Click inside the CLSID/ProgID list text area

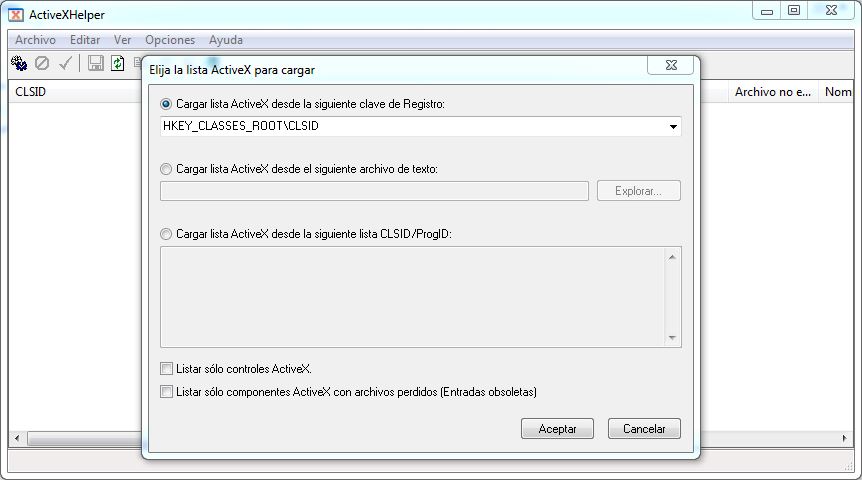412,297
